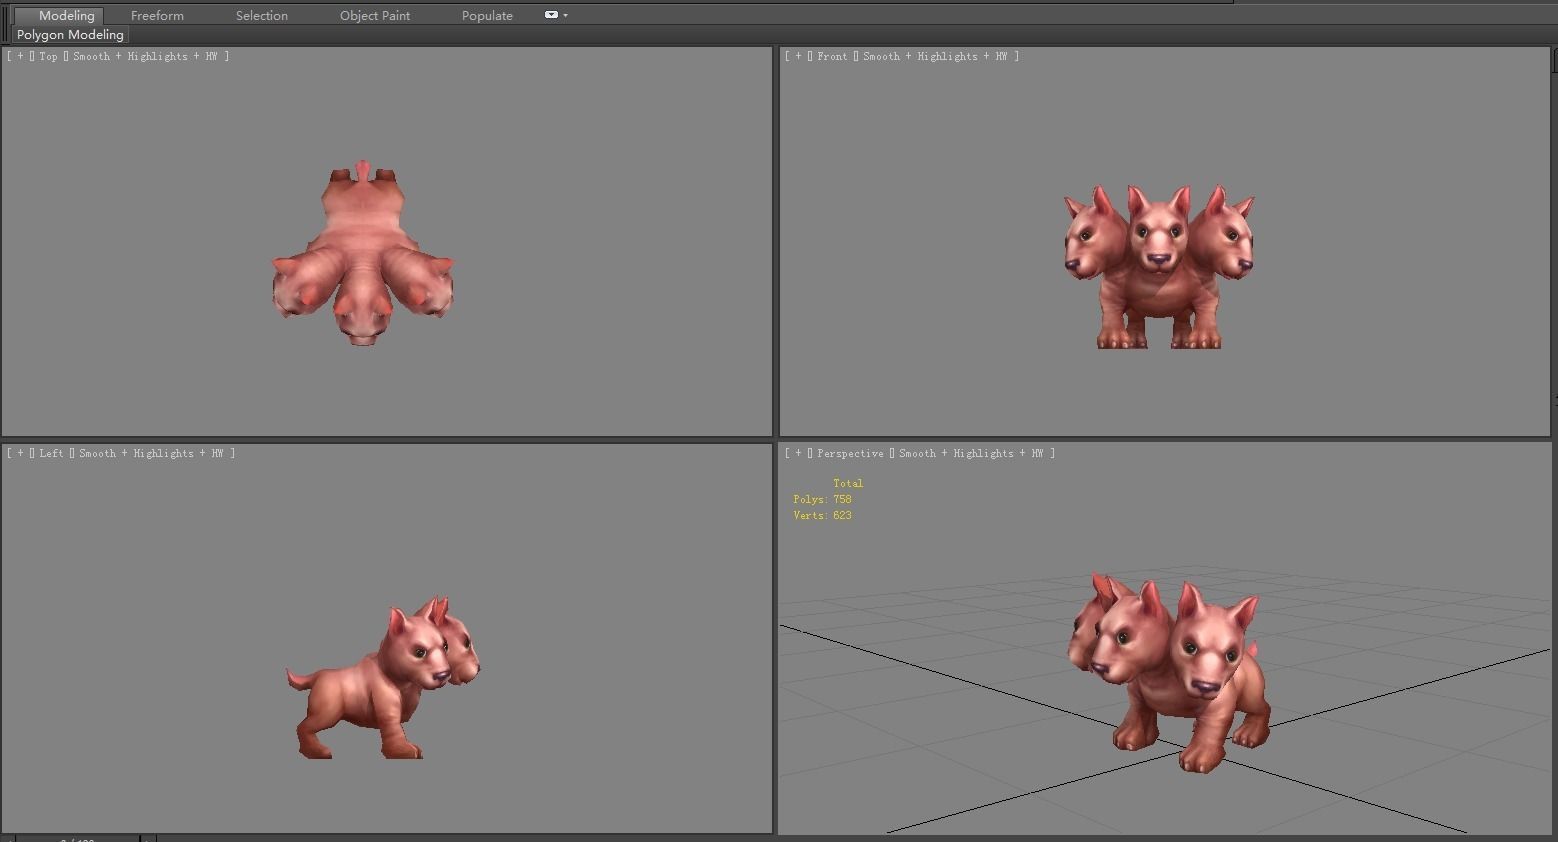Open the Selection ribbon tab

(262, 15)
